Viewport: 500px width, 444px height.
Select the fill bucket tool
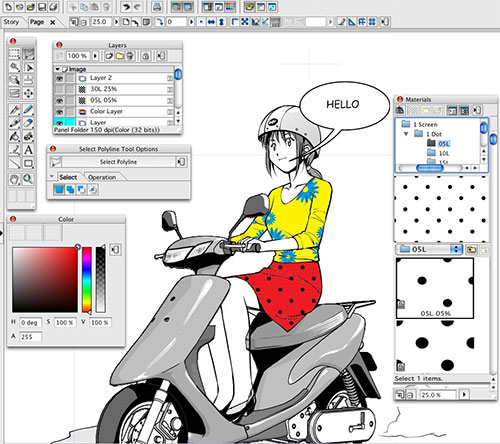pyautogui.click(x=14, y=136)
